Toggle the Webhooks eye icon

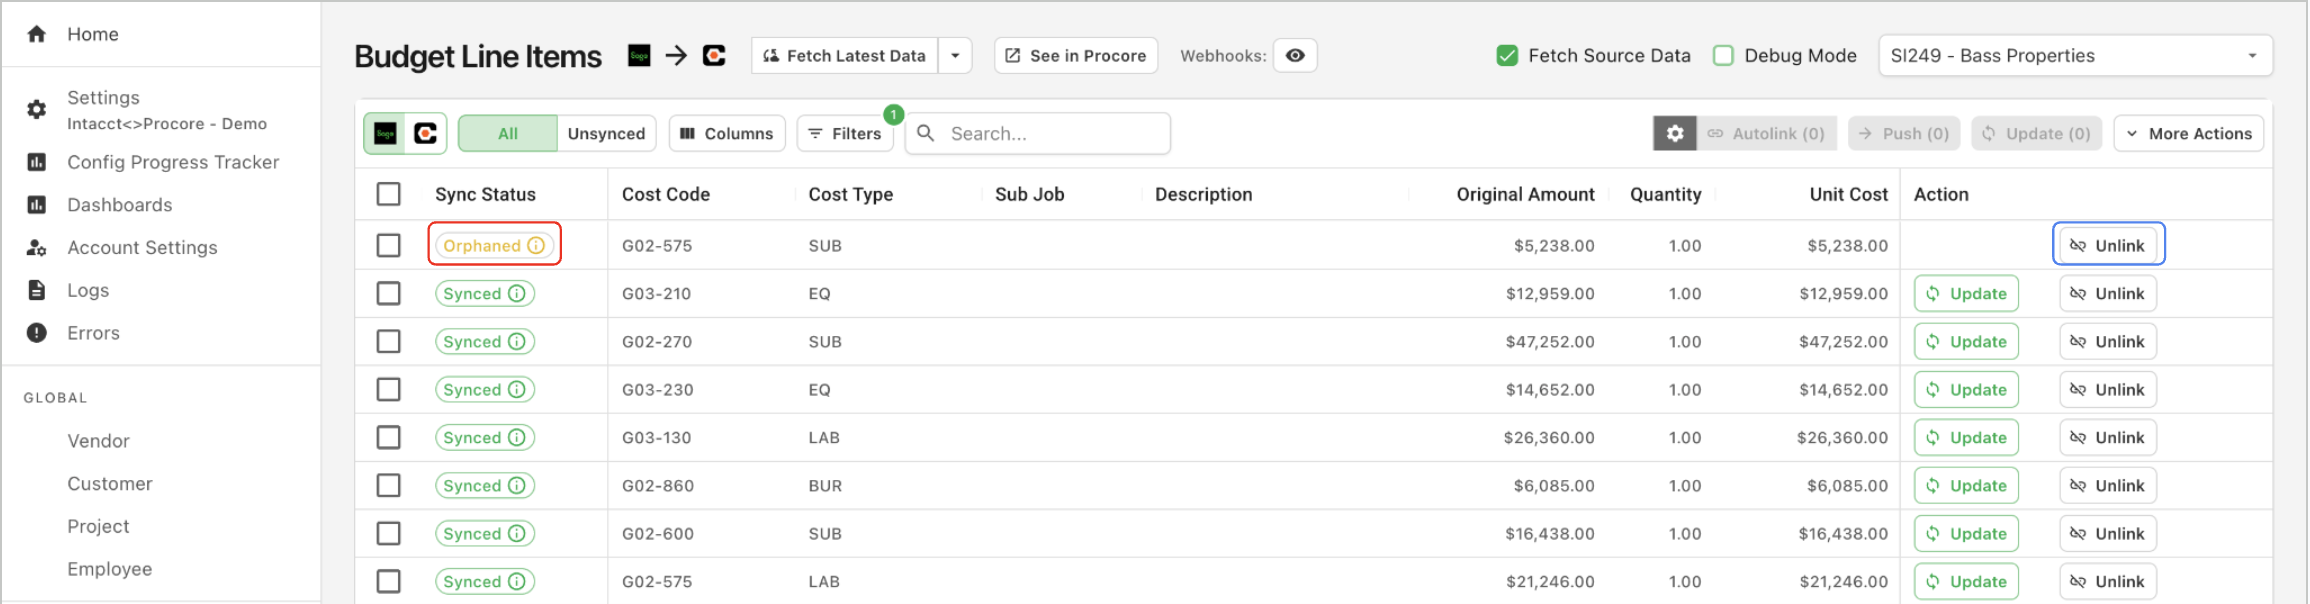click(x=1295, y=56)
